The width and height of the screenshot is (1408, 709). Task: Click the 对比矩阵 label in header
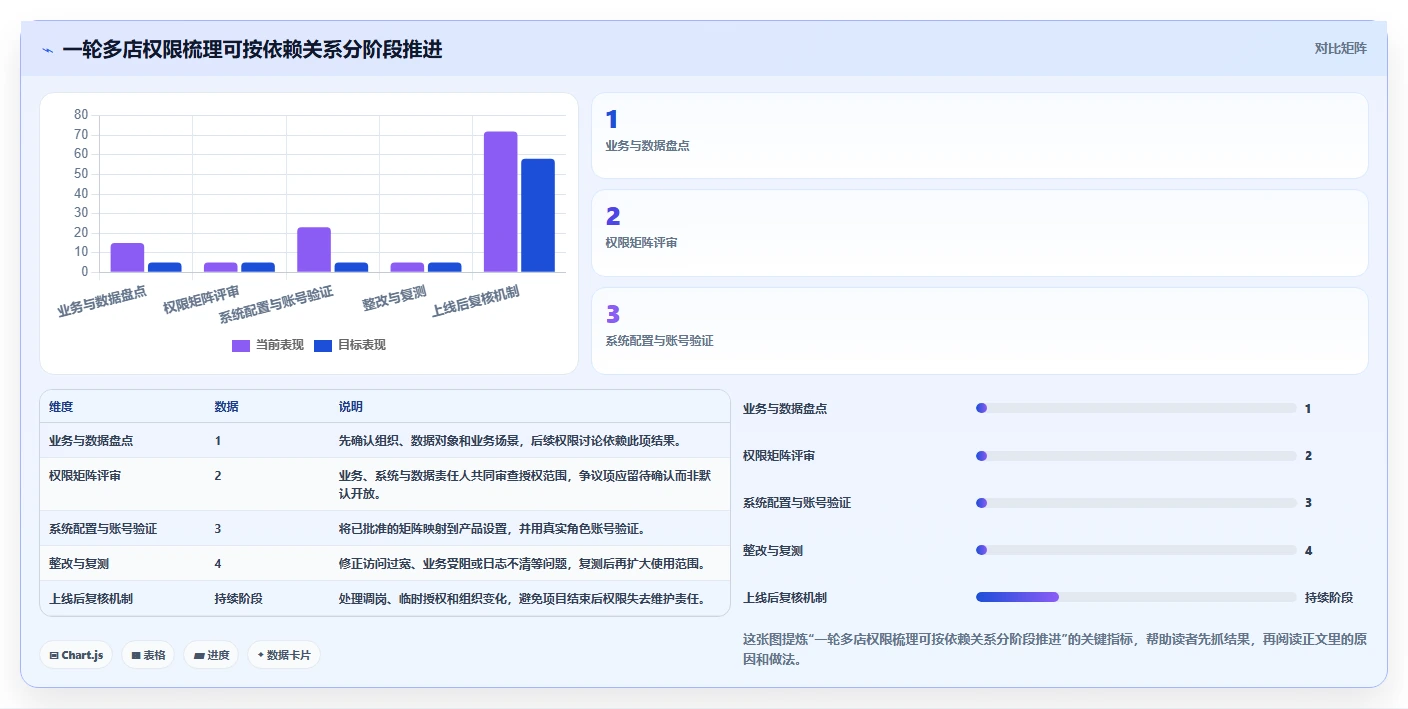(x=1340, y=48)
